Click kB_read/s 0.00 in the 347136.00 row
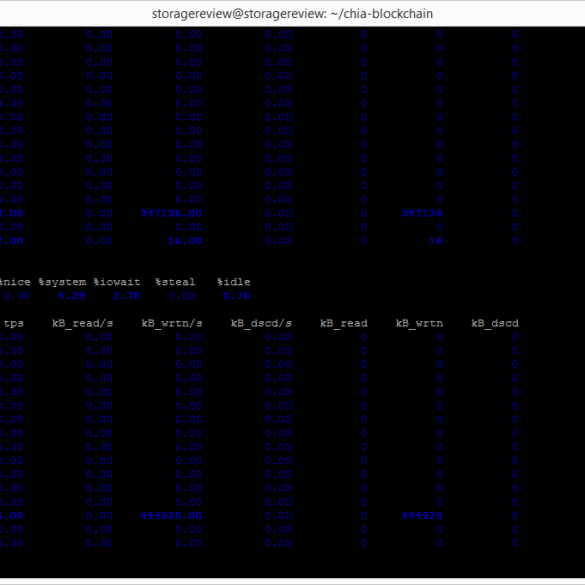Viewport: 585px width, 585px height. point(99,213)
